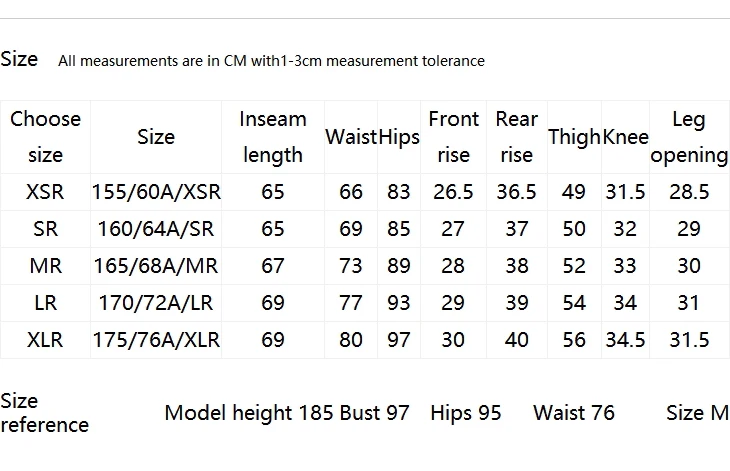Select the 155/60A/XSR size cell
The height and width of the screenshot is (471, 730).
(x=156, y=192)
